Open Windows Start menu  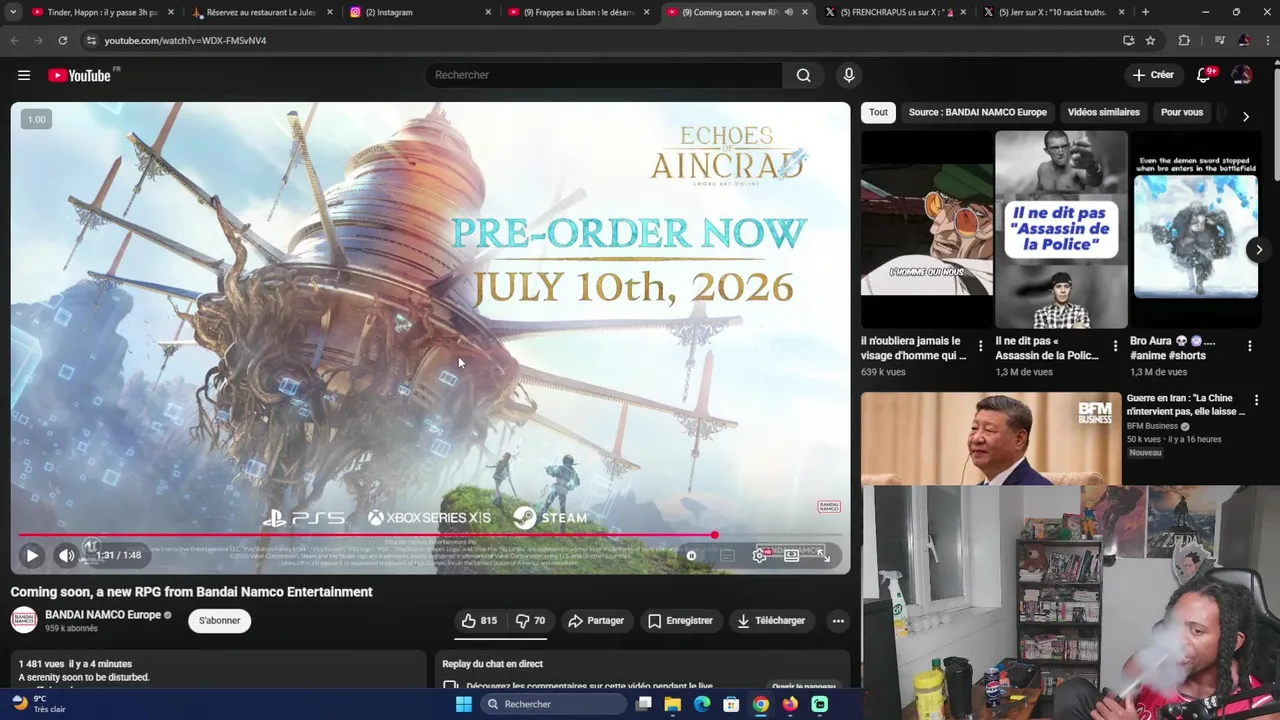click(464, 704)
